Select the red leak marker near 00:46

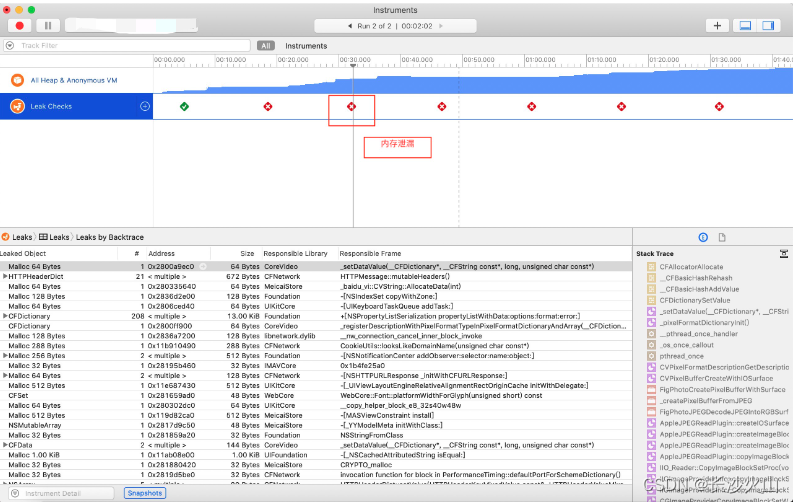click(x=442, y=106)
